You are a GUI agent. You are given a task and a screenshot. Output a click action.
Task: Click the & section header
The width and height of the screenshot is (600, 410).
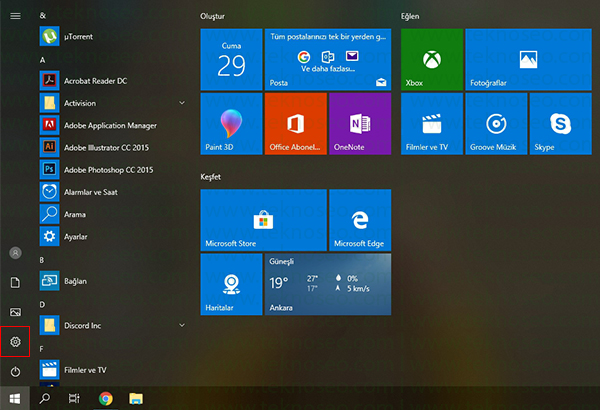tap(42, 15)
